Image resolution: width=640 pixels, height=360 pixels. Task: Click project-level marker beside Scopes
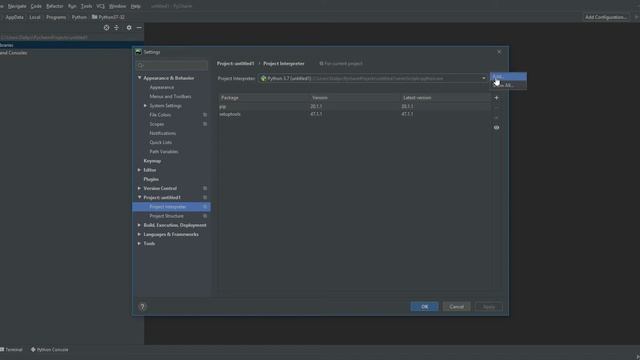205,124
